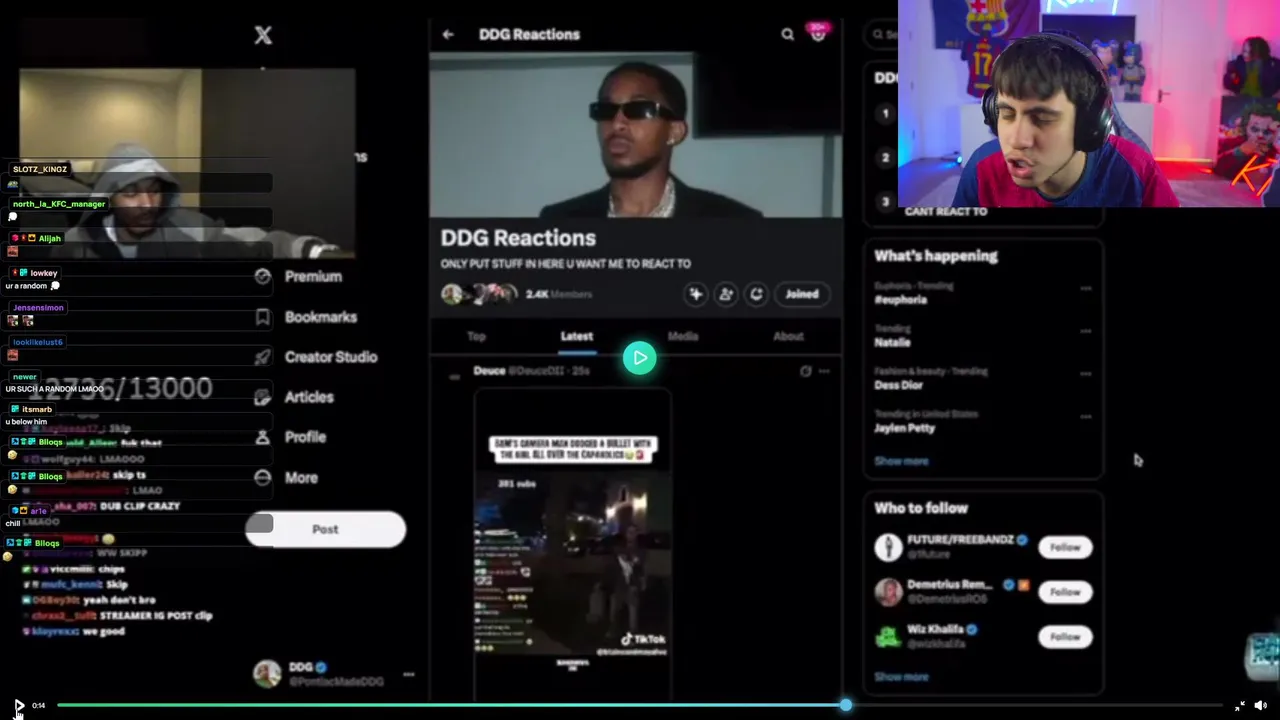
Task: Select the Latest tab
Action: coord(577,336)
